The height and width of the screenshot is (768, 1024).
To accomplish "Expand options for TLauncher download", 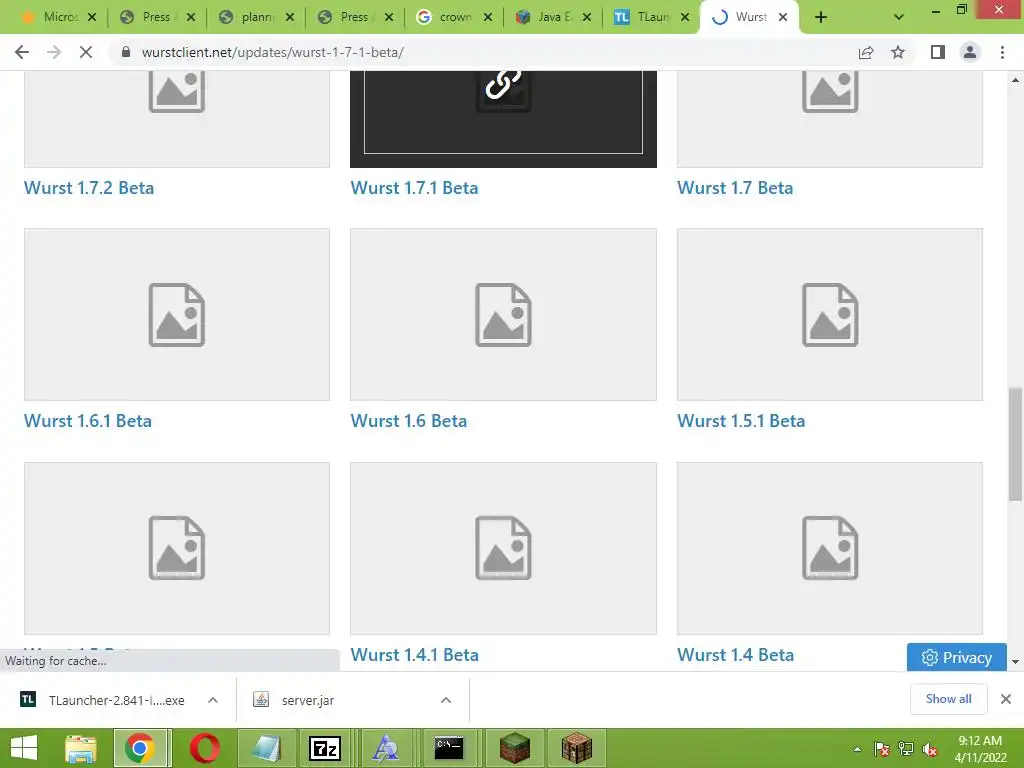I will (x=212, y=700).
